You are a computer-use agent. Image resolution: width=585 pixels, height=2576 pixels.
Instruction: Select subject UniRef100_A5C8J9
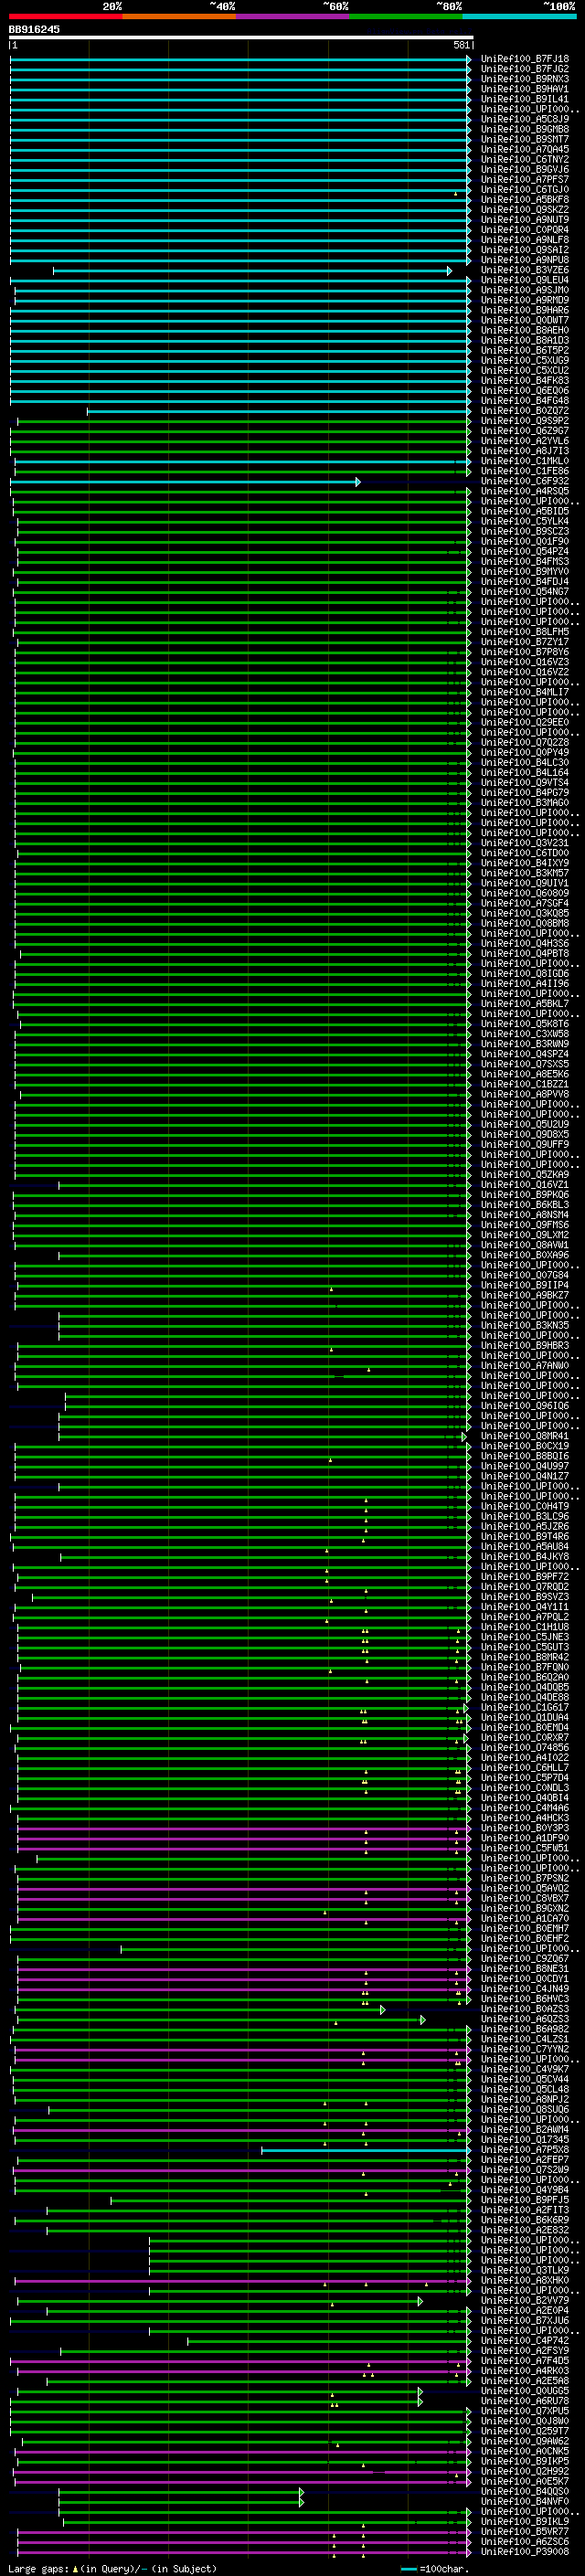(x=524, y=119)
